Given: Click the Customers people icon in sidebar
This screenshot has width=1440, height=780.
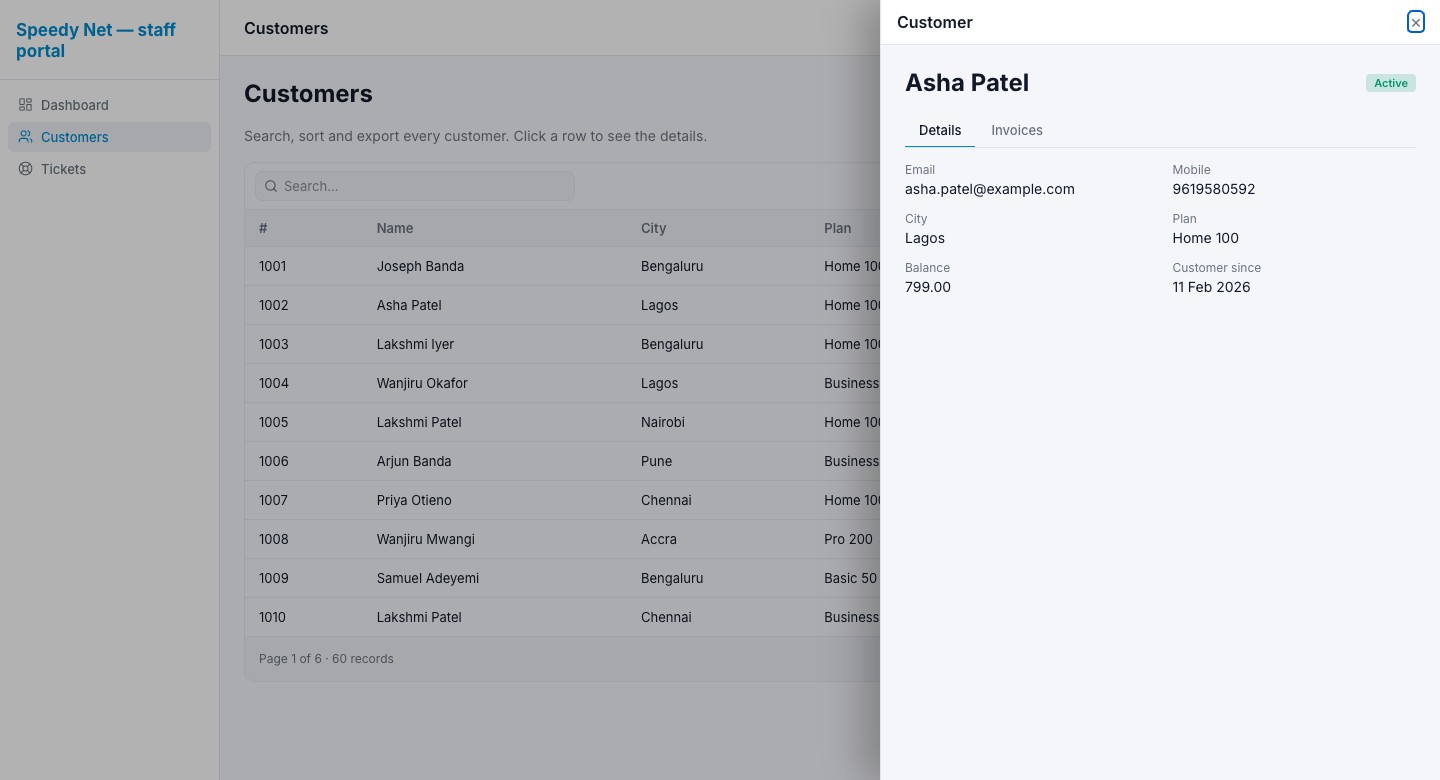Looking at the screenshot, I should click(26, 137).
